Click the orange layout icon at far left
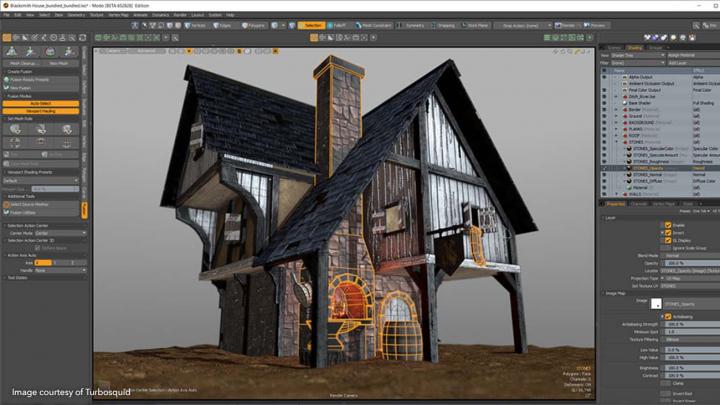720x405 pixels. point(7,38)
